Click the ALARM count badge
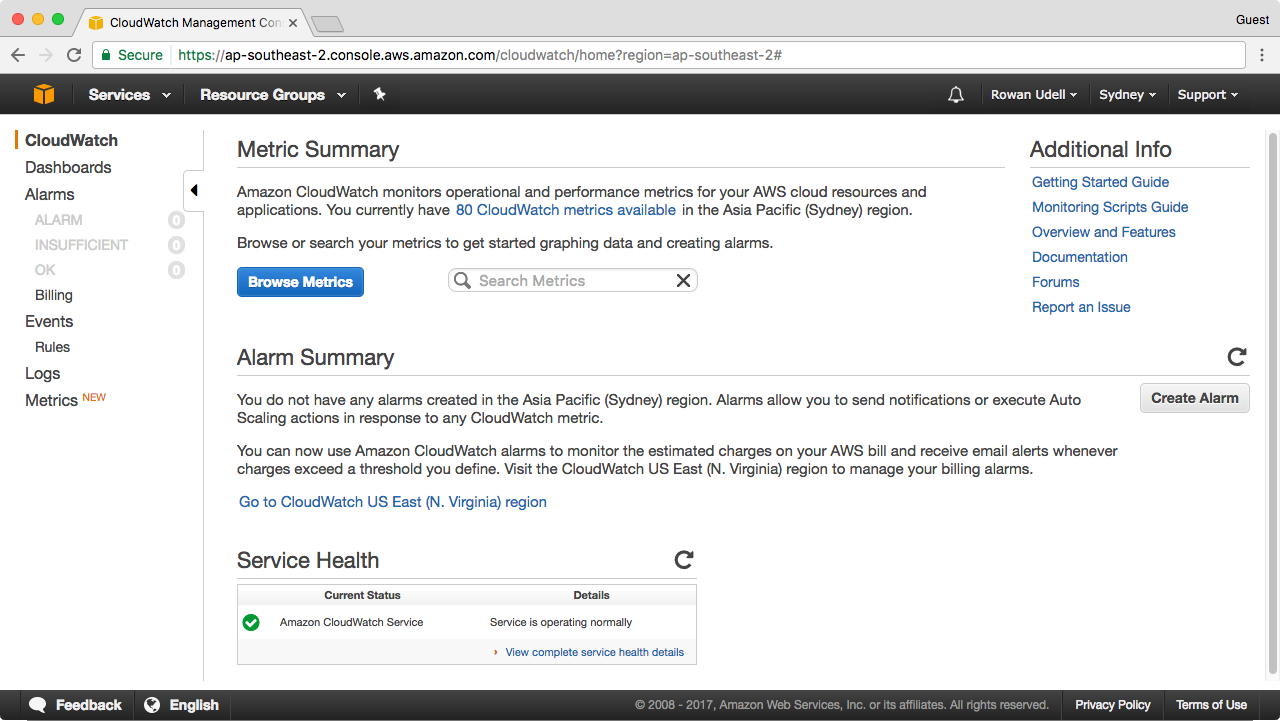Screen dimensions: 1280x721 point(176,220)
